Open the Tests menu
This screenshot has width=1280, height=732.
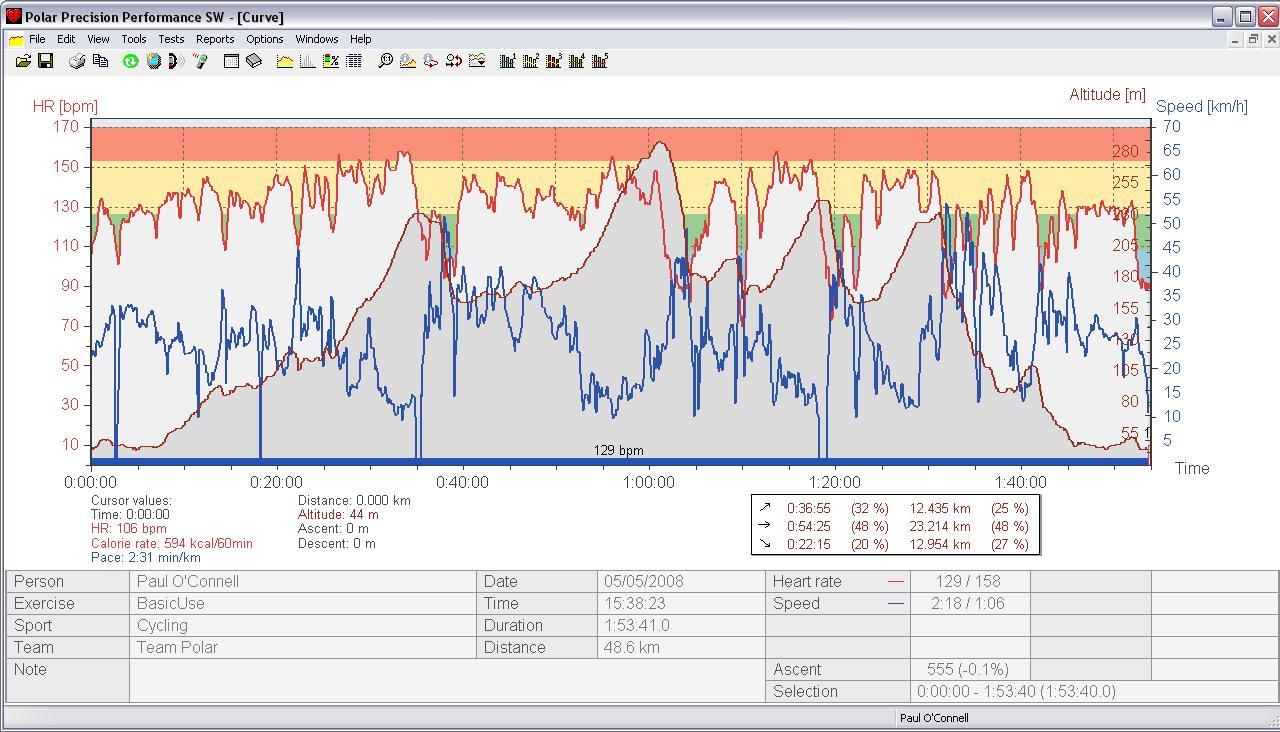coord(171,39)
